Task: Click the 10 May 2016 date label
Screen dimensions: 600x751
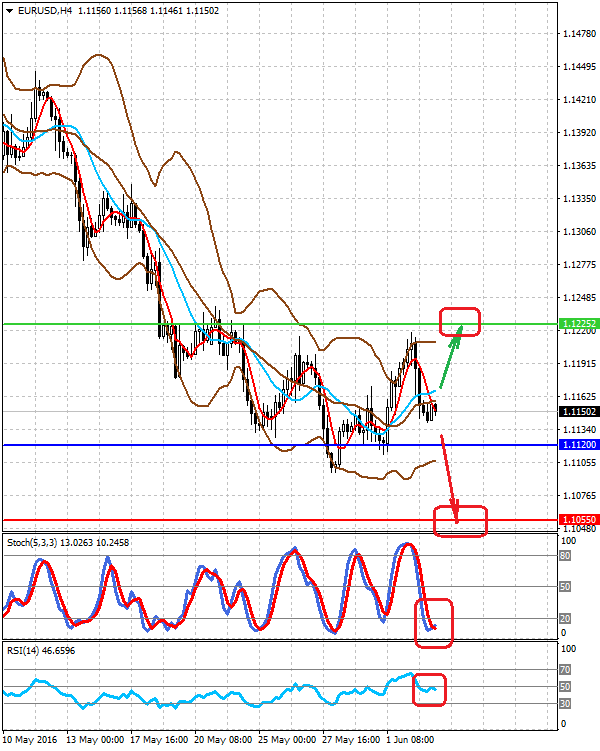Action: (x=30, y=740)
